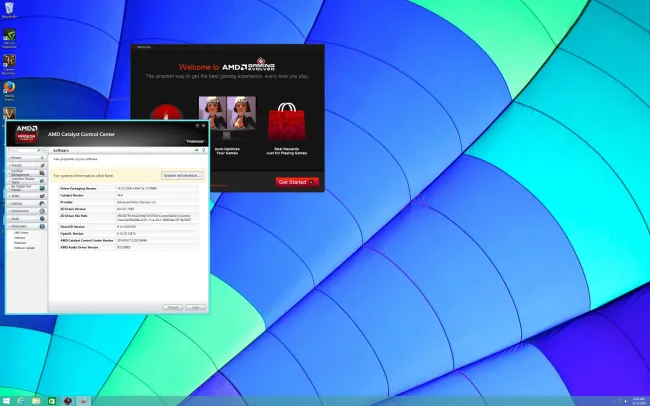Open Internet Explorer from the taskbar
This screenshot has height=406, width=650.
21,400
